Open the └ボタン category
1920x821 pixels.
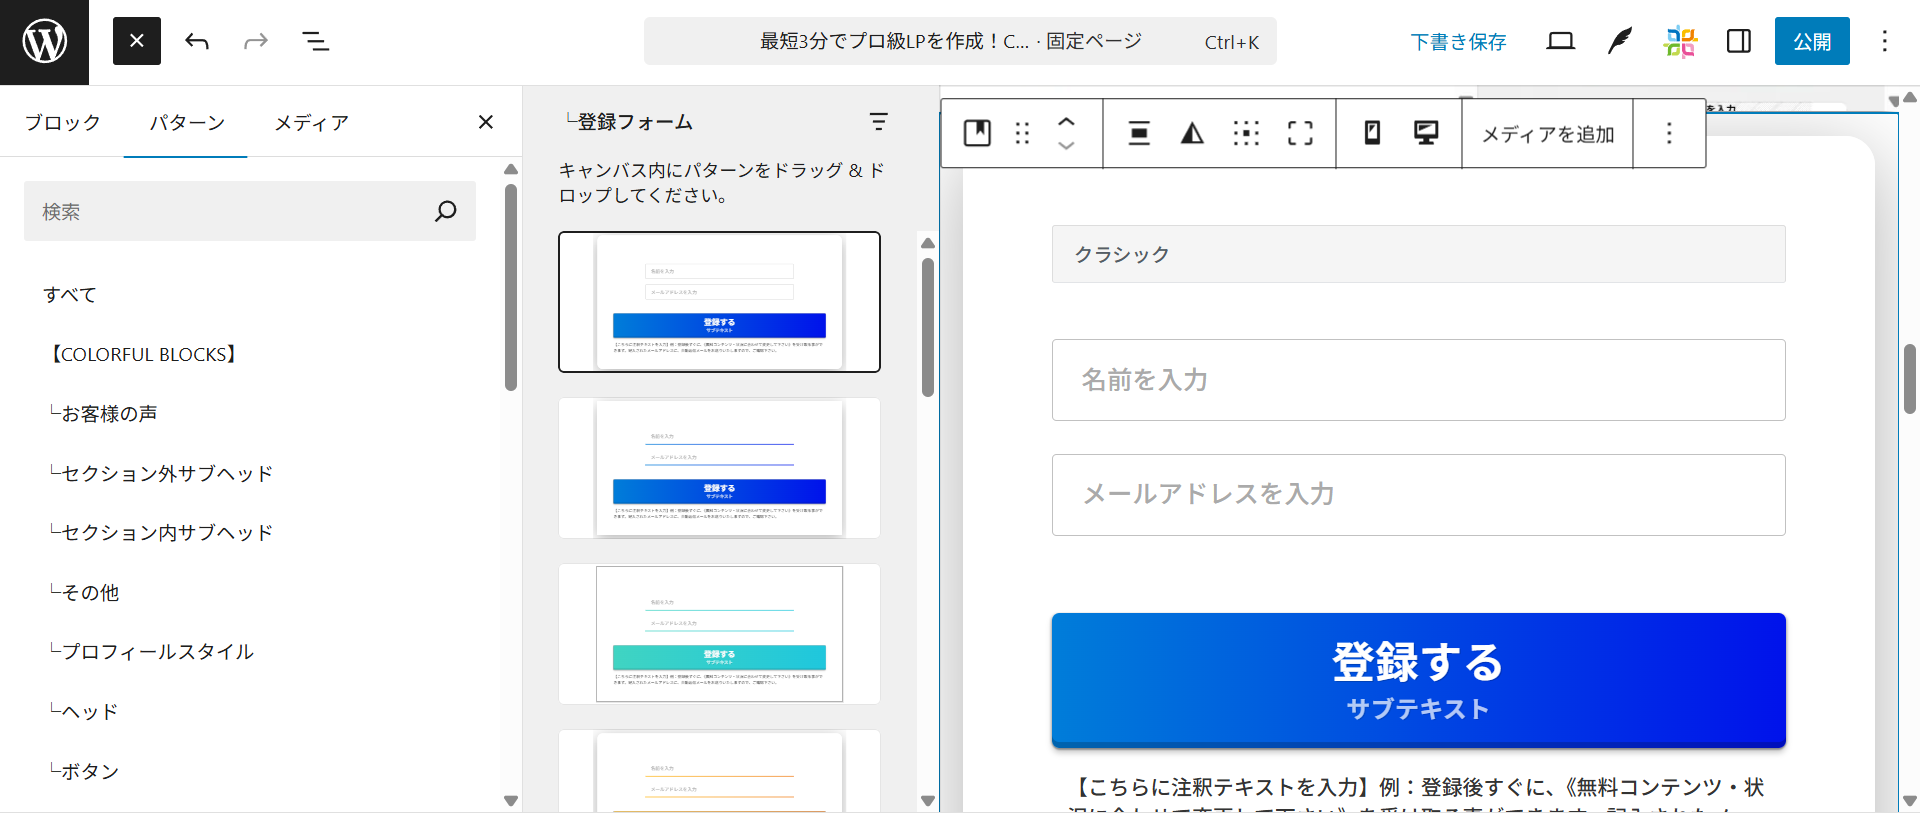[84, 771]
